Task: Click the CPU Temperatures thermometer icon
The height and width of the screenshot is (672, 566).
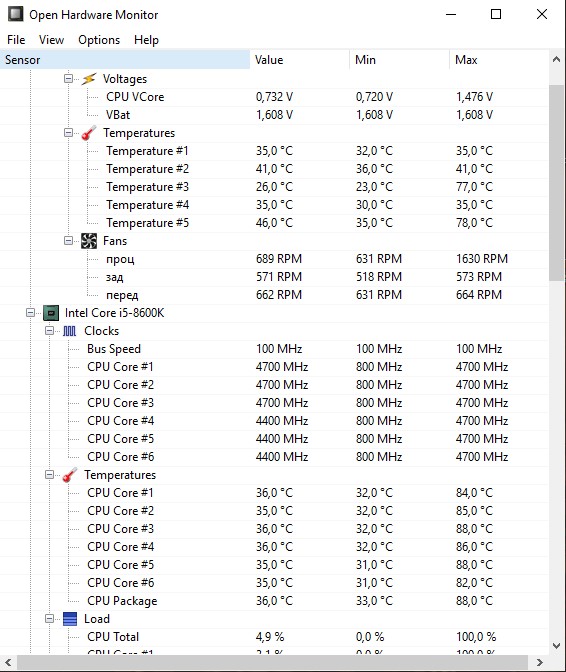Action: [x=69, y=475]
